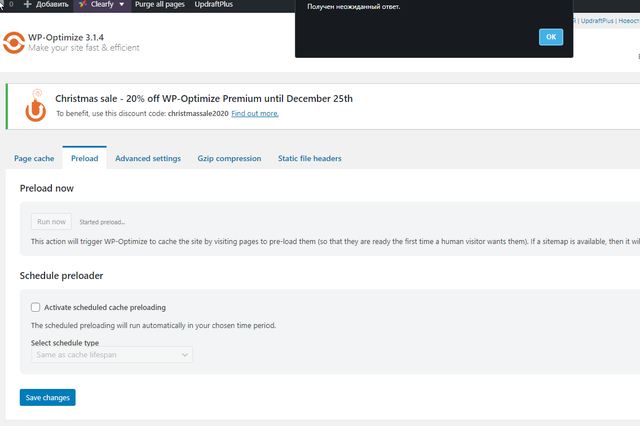Click the UpdraftPlus header link
The height and width of the screenshot is (426, 640).
[597, 21]
